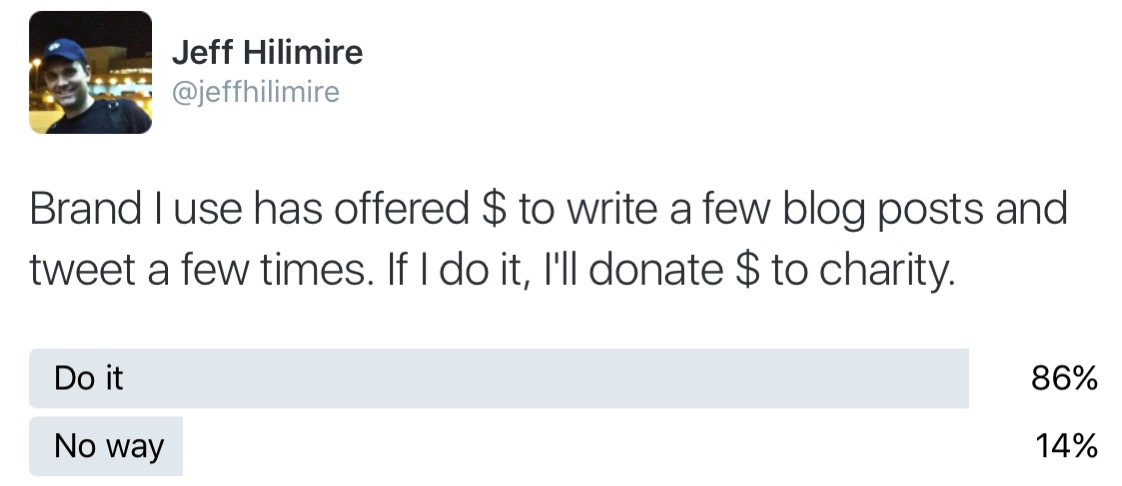The width and height of the screenshot is (1122, 486).
Task: Click the 86% poll result
Action: click(1064, 378)
